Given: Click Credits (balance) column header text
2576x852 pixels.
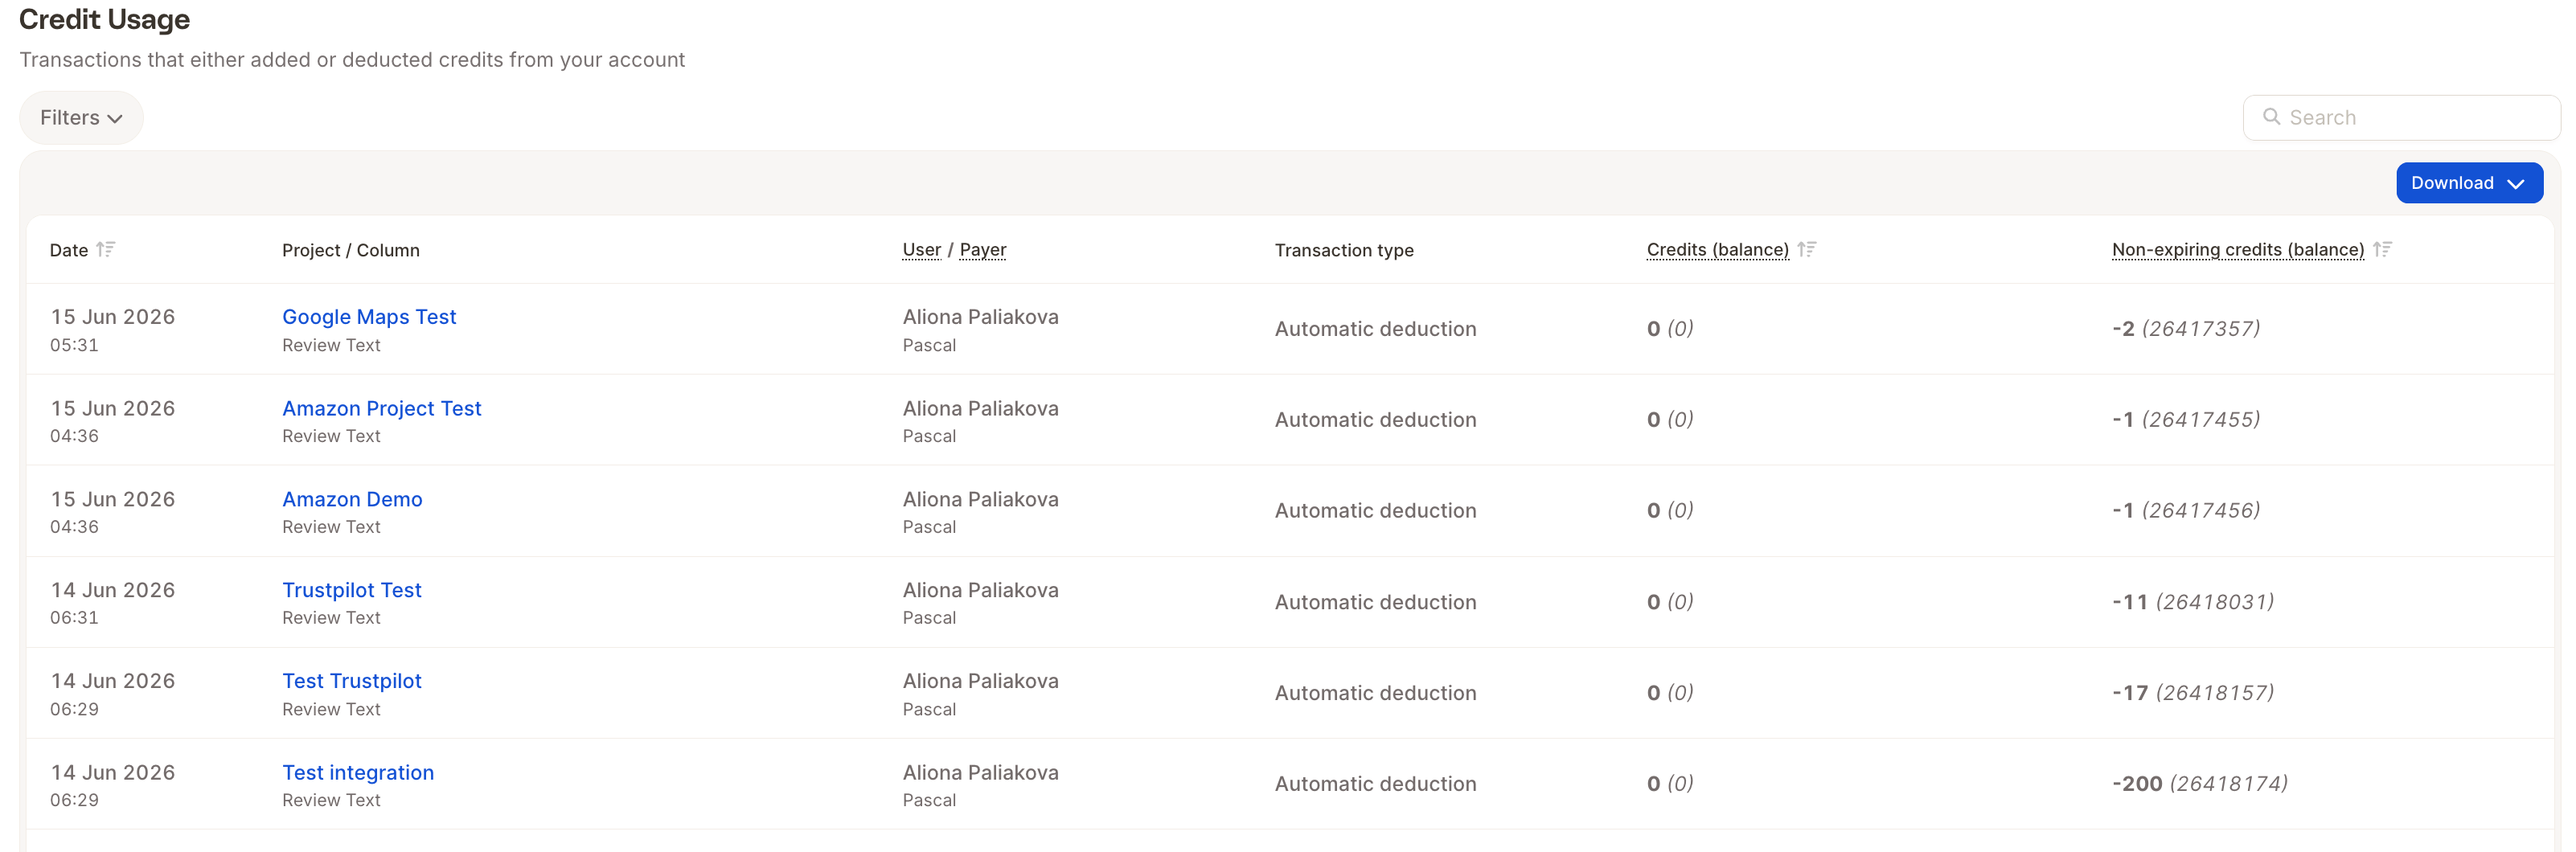Looking at the screenshot, I should [x=1718, y=250].
